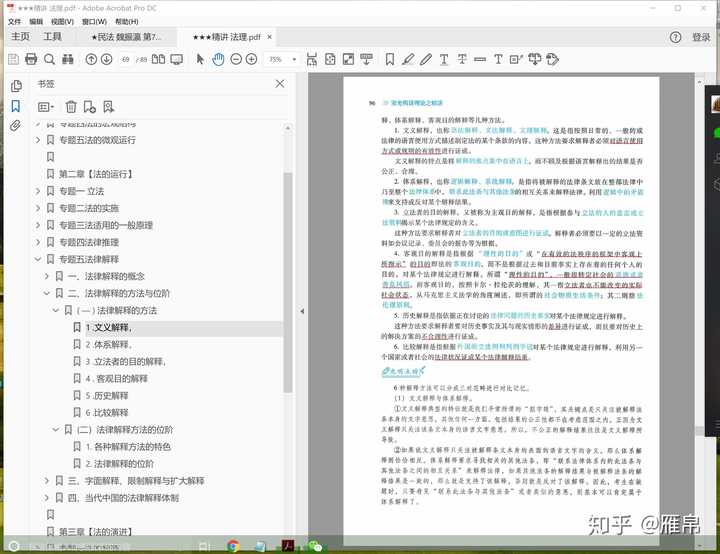Go to previous page with the up arrow
Viewport: 720px width, 554px height.
(91, 59)
